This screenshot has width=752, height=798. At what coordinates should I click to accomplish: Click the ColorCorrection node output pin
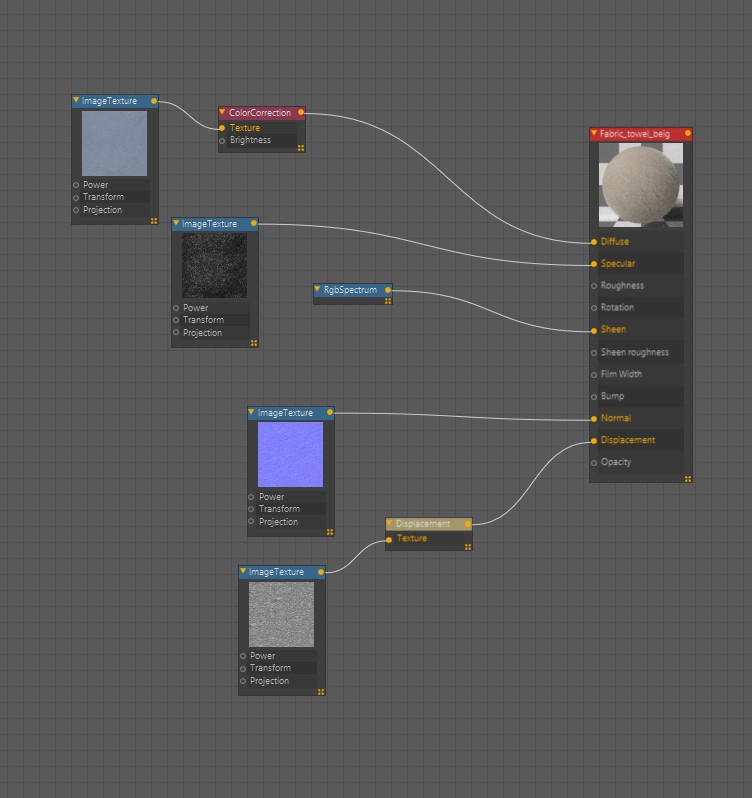(301, 112)
